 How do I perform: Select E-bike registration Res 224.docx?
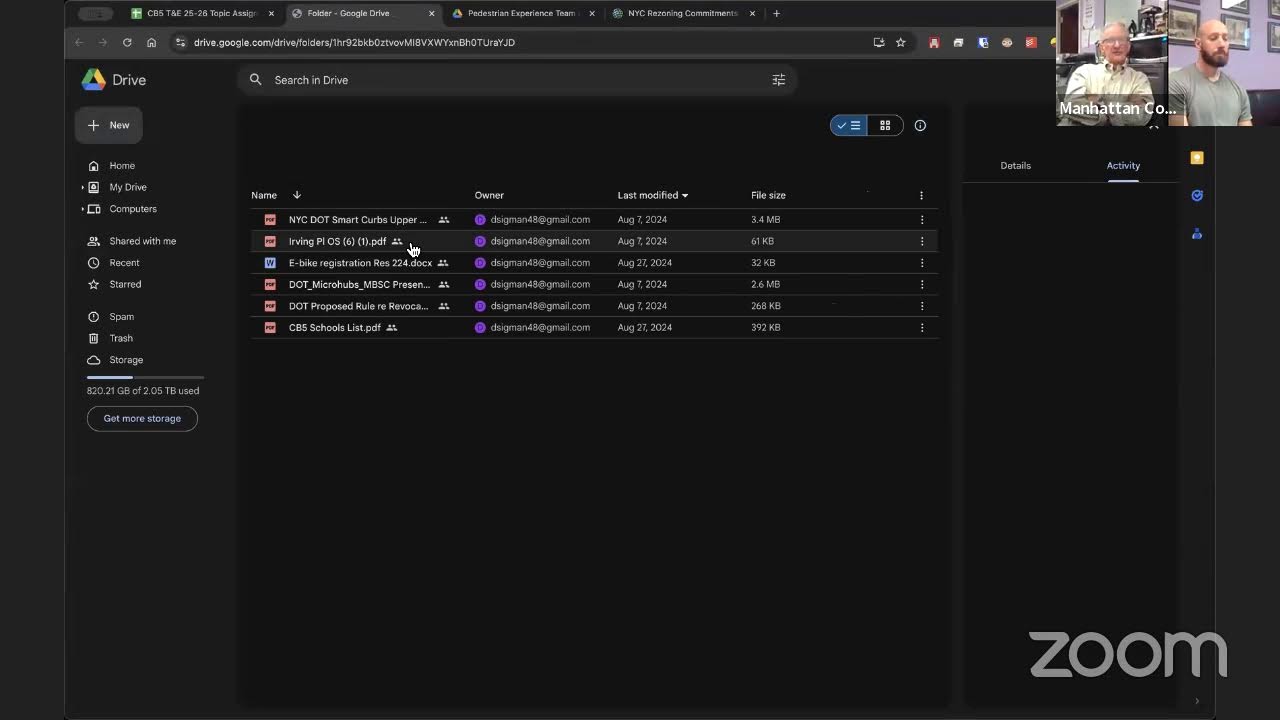tap(594, 263)
